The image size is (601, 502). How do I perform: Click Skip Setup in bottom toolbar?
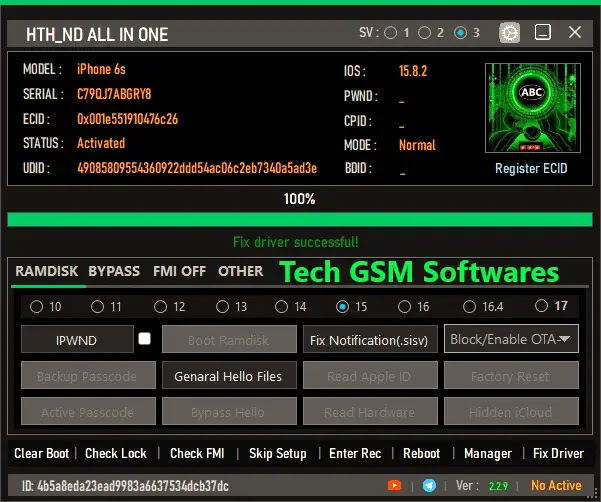point(278,454)
